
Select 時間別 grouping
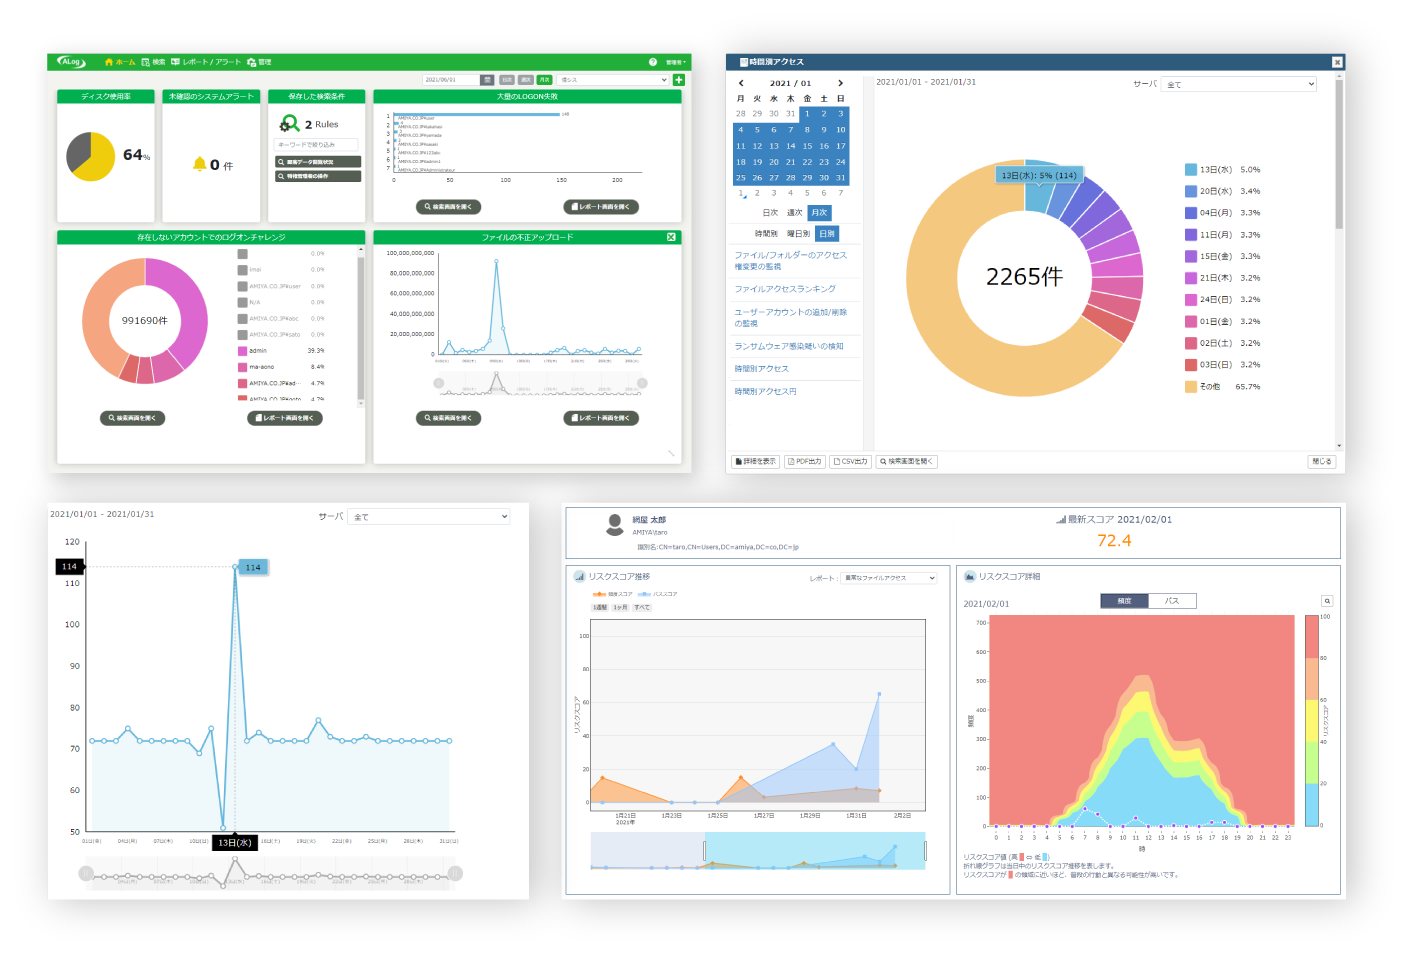click(x=766, y=234)
